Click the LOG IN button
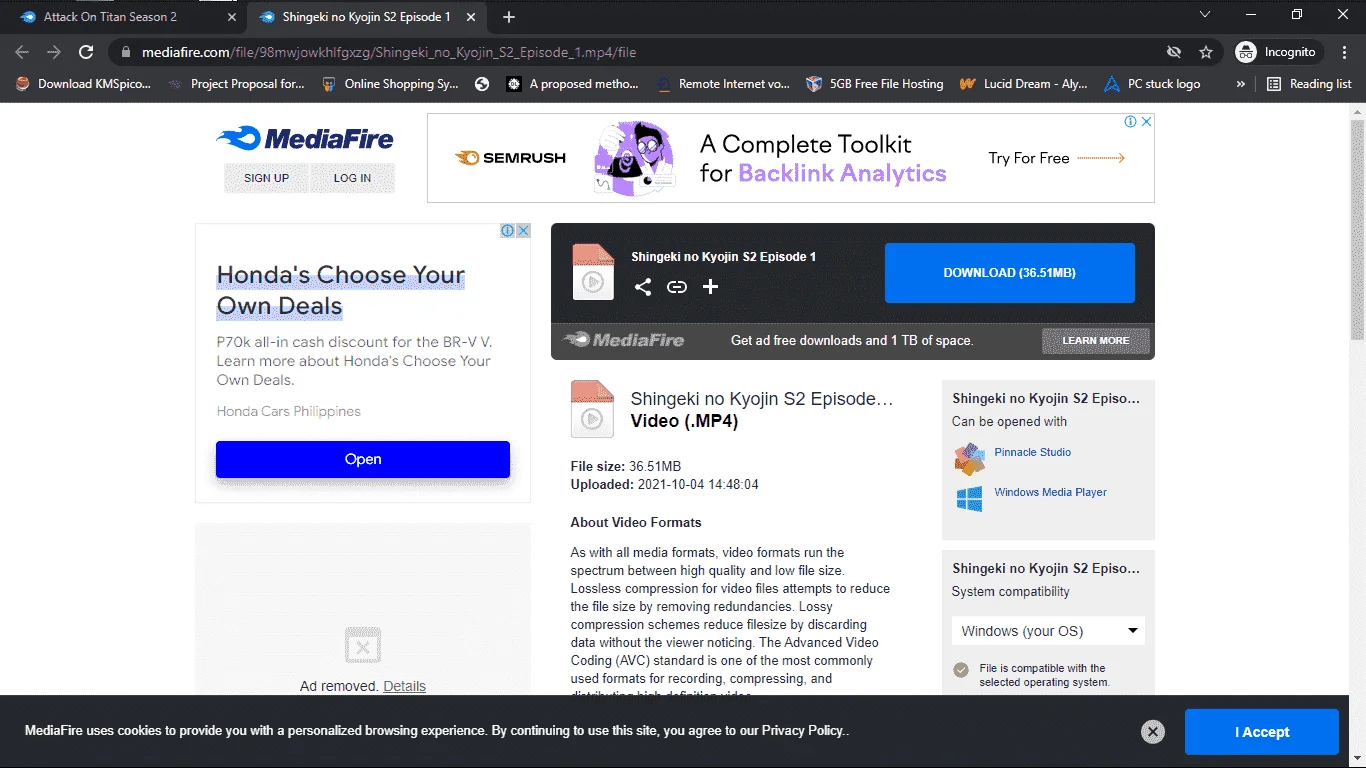1366x768 pixels. (352, 178)
